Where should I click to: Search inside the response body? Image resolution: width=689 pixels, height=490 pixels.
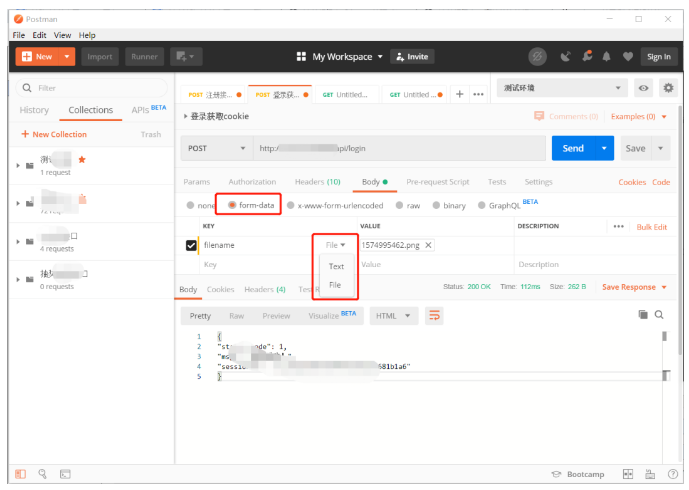(659, 314)
